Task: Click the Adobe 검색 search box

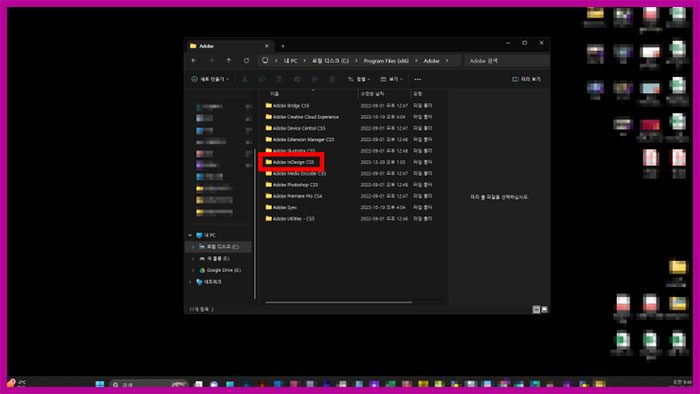Action: pyautogui.click(x=506, y=61)
